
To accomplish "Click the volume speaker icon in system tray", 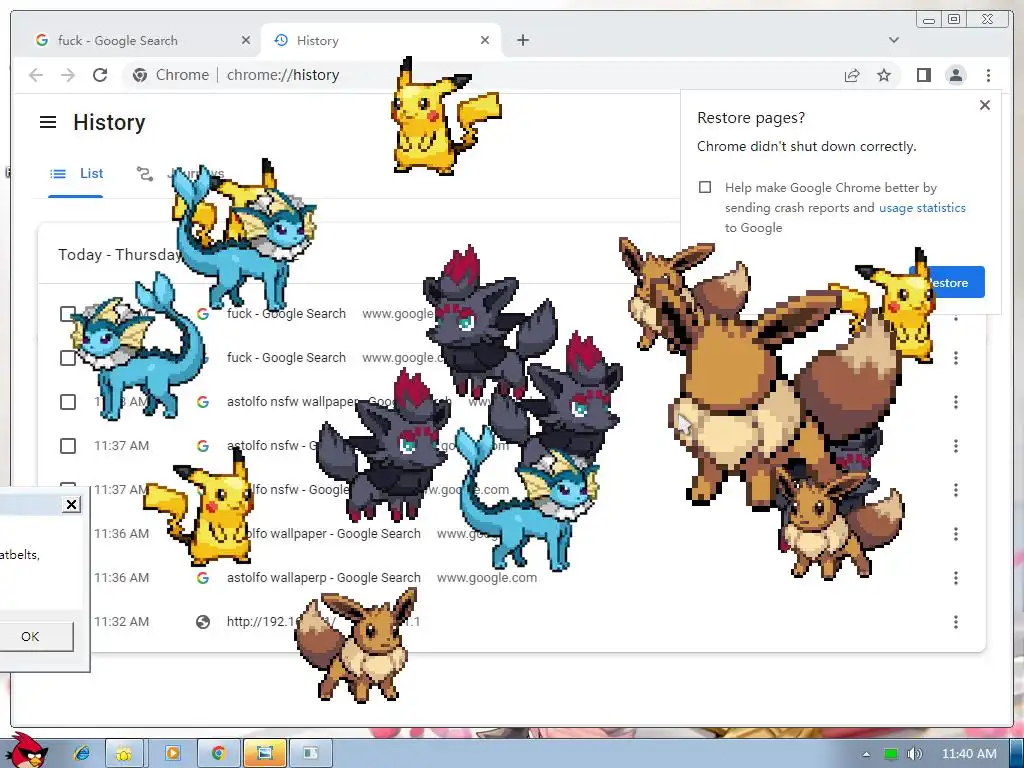I will tap(915, 754).
